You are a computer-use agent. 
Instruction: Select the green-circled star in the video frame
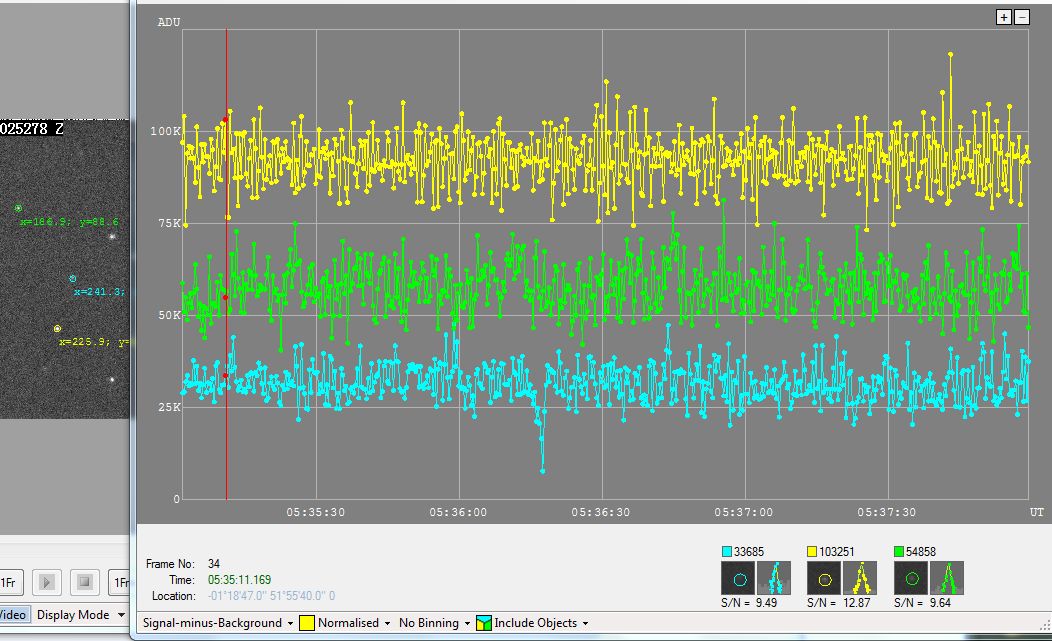tap(18, 208)
